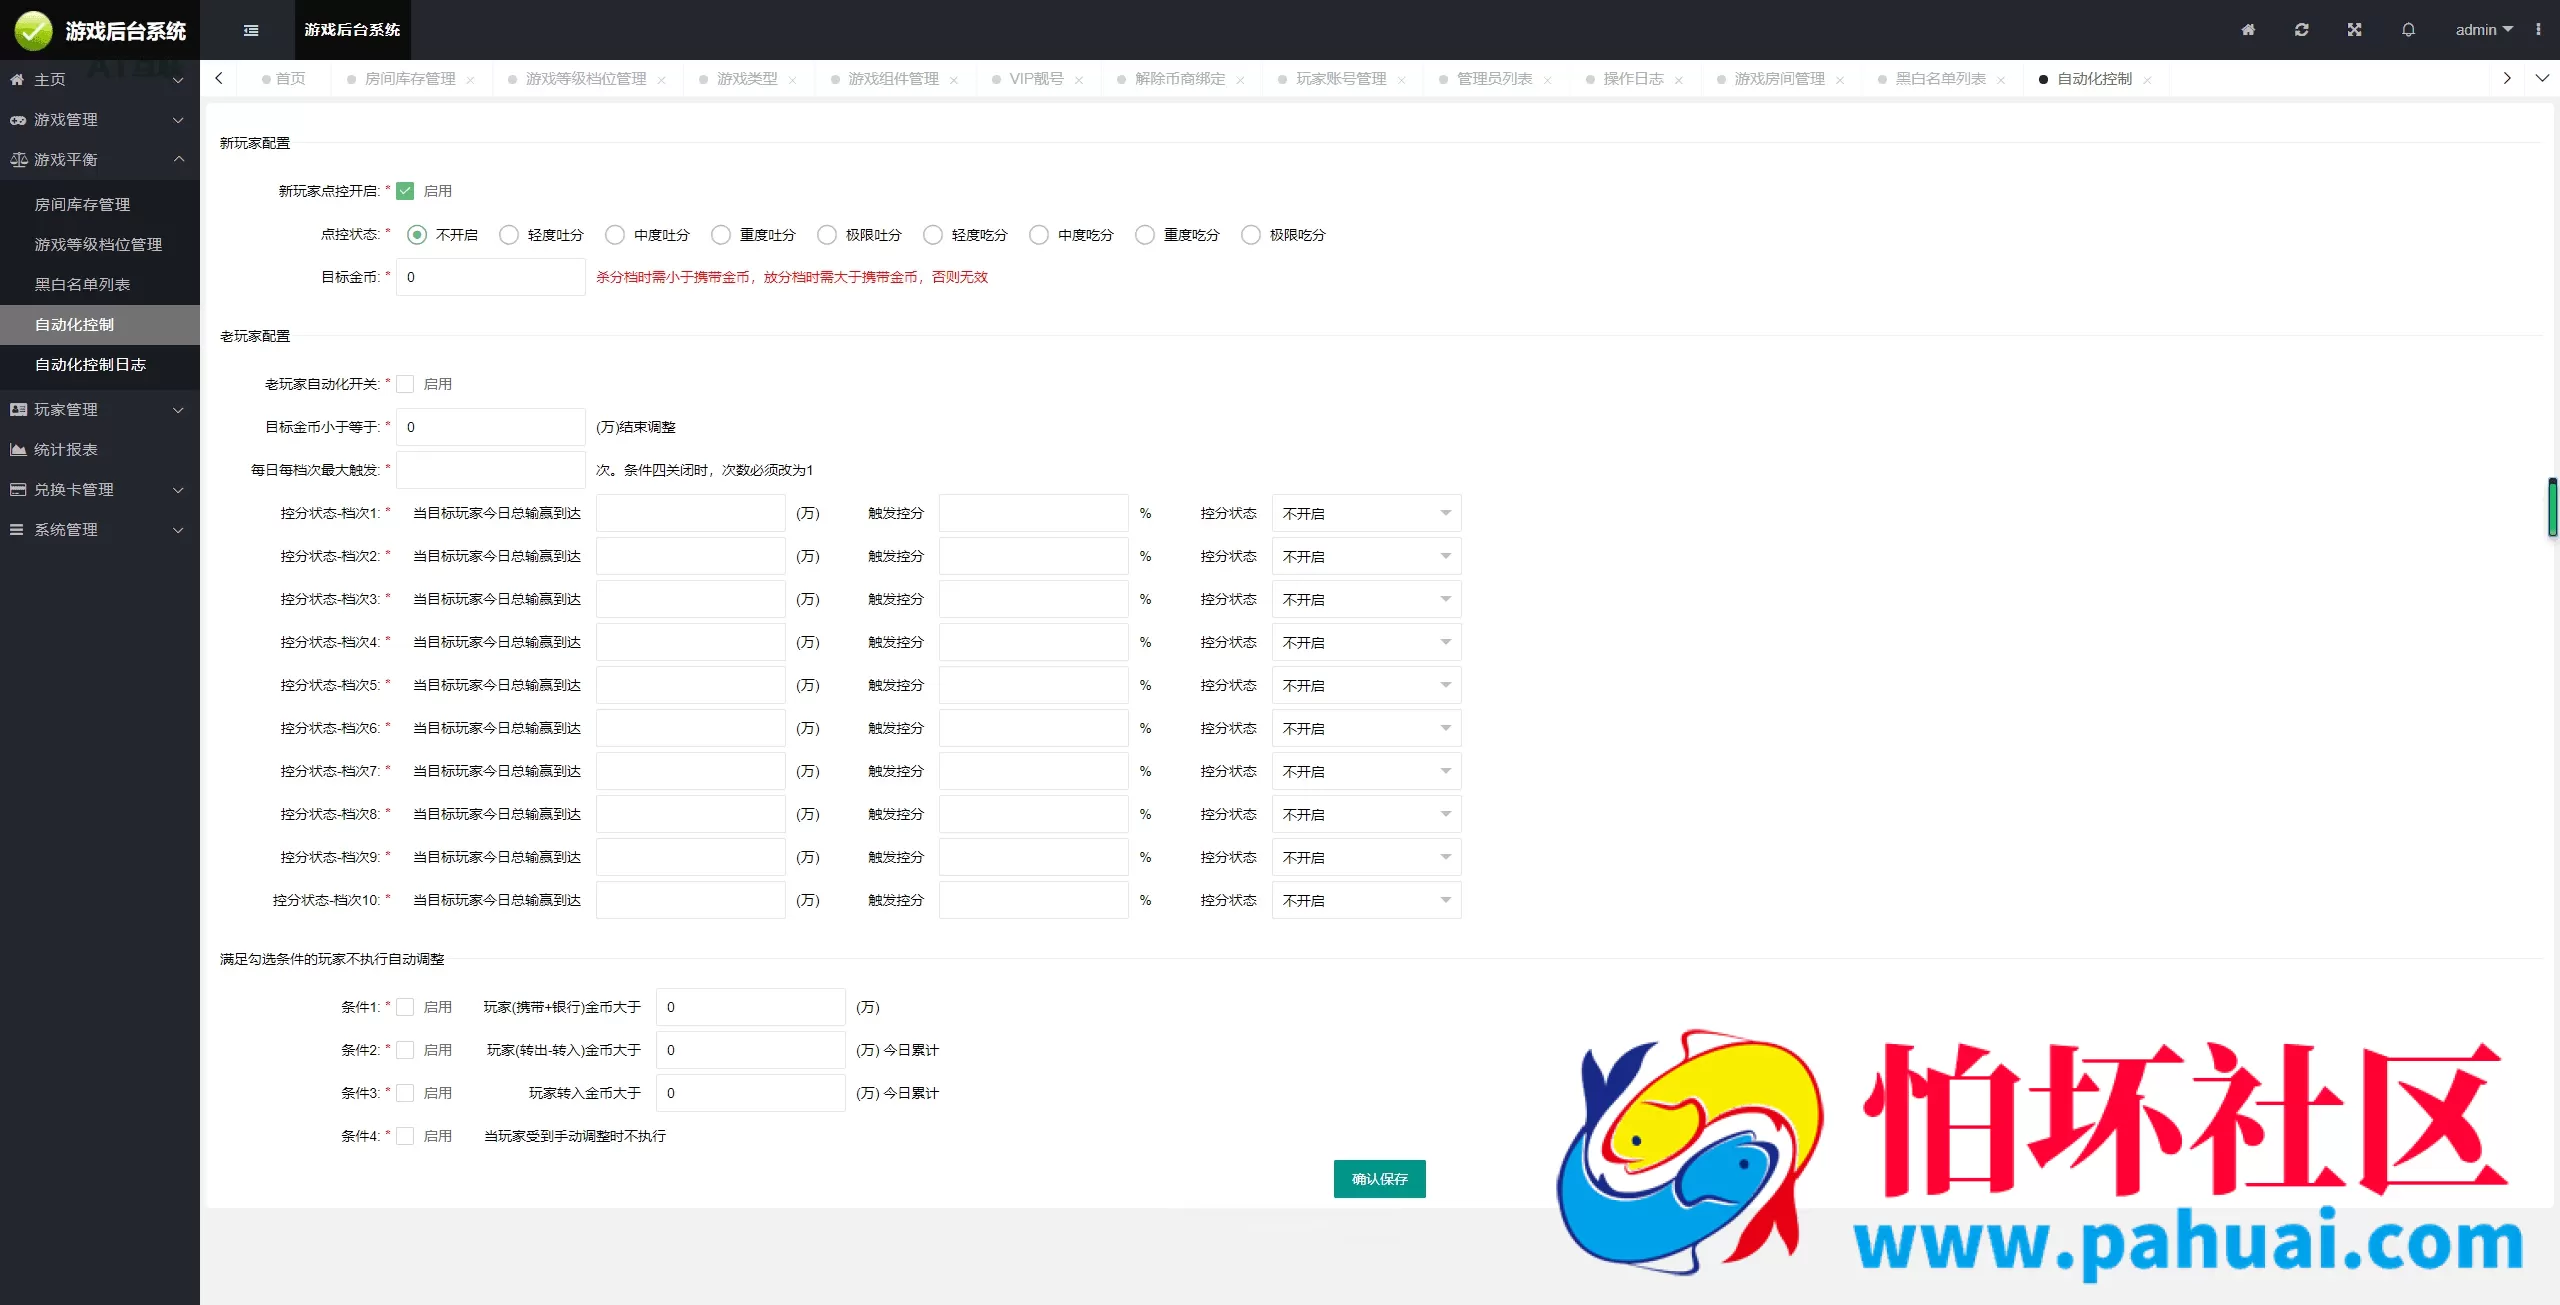Screen dimensions: 2560x1305
Task: Focus the 目标金币 input under 新玩家配置
Action: pyautogui.click(x=491, y=277)
